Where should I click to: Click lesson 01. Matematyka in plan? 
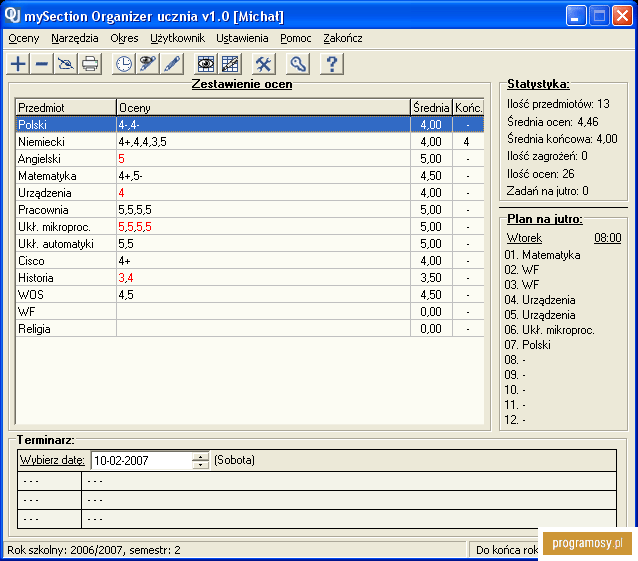pyautogui.click(x=542, y=255)
